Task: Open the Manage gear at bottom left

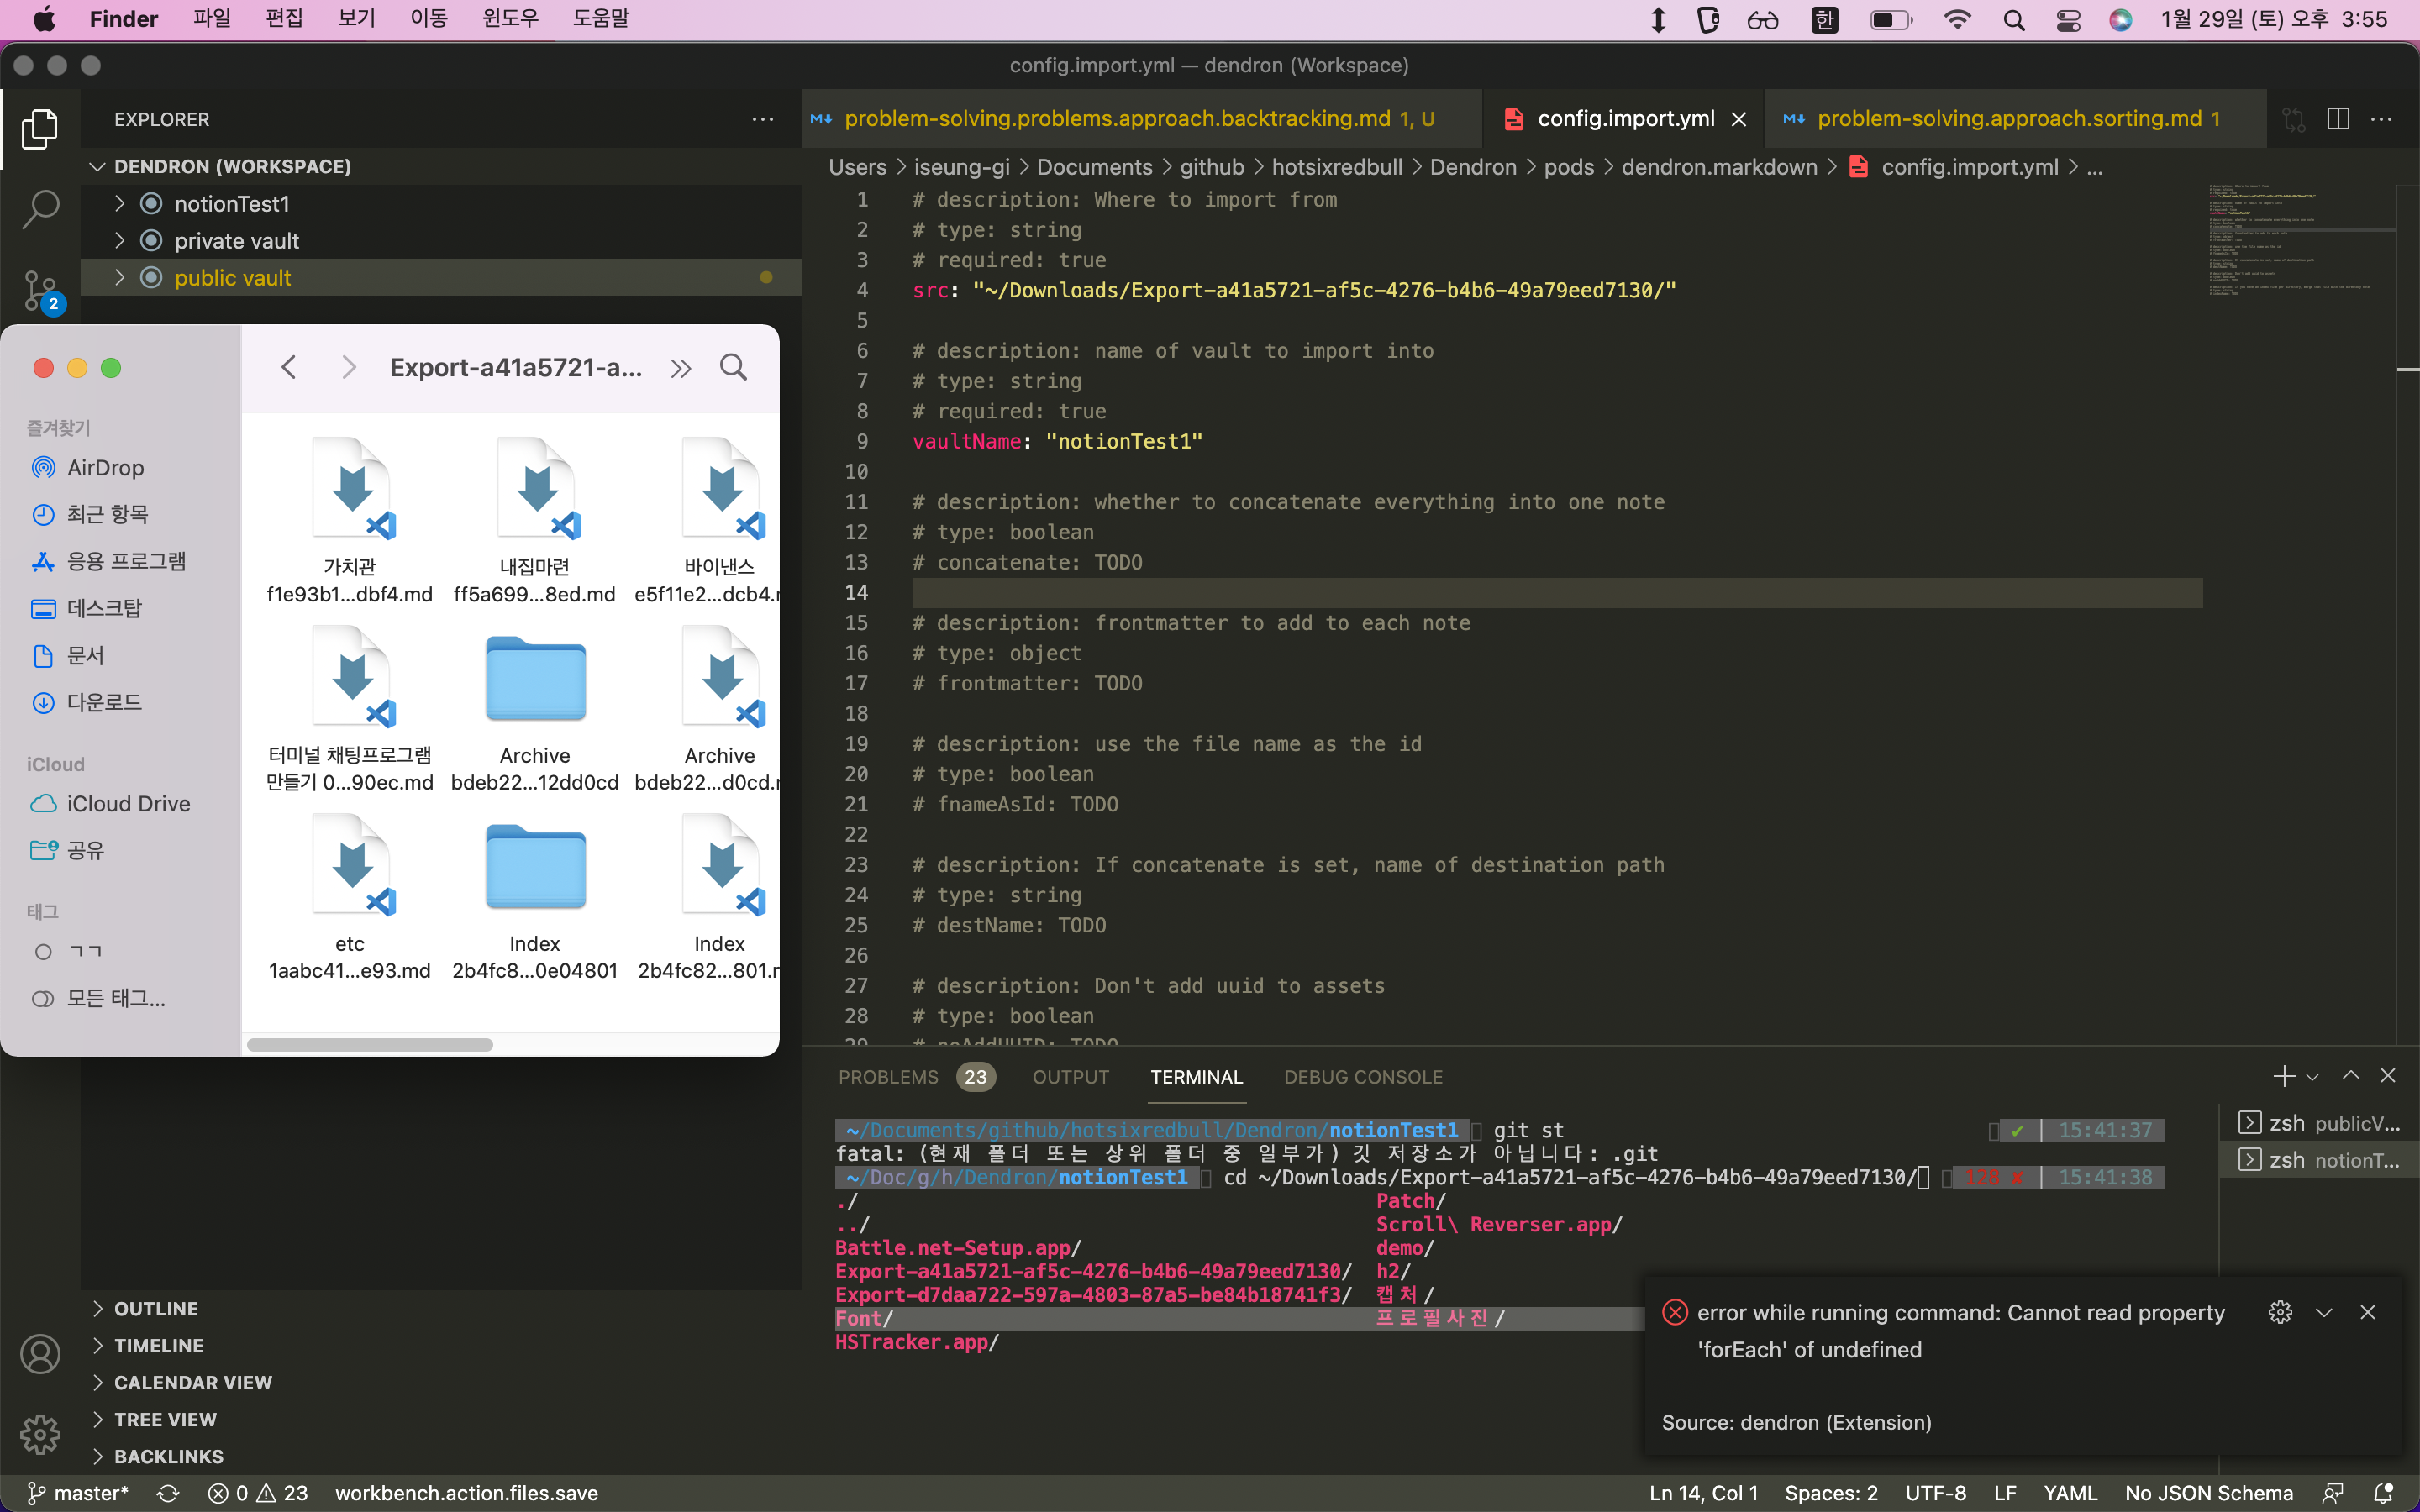Action: tap(40, 1434)
